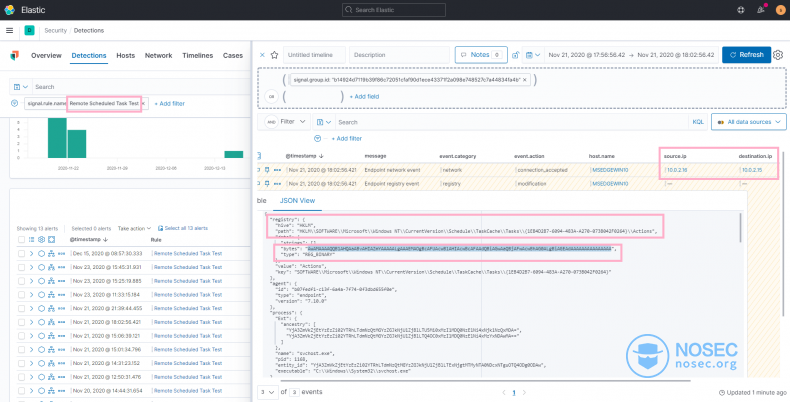Screen dimensions: 790x402
Task: Switch to the Hosts tab
Action: pos(125,55)
